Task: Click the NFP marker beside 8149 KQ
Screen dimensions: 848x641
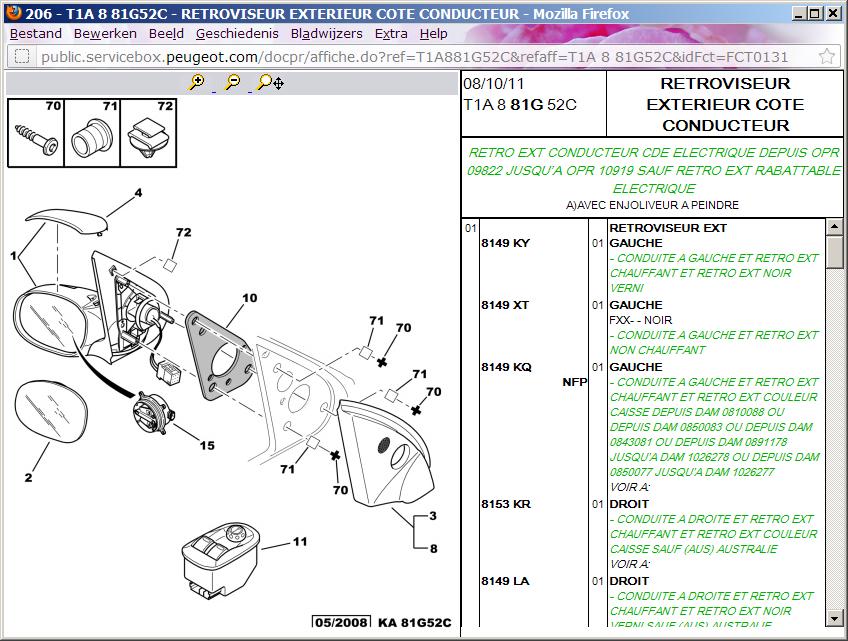Action: coord(574,382)
